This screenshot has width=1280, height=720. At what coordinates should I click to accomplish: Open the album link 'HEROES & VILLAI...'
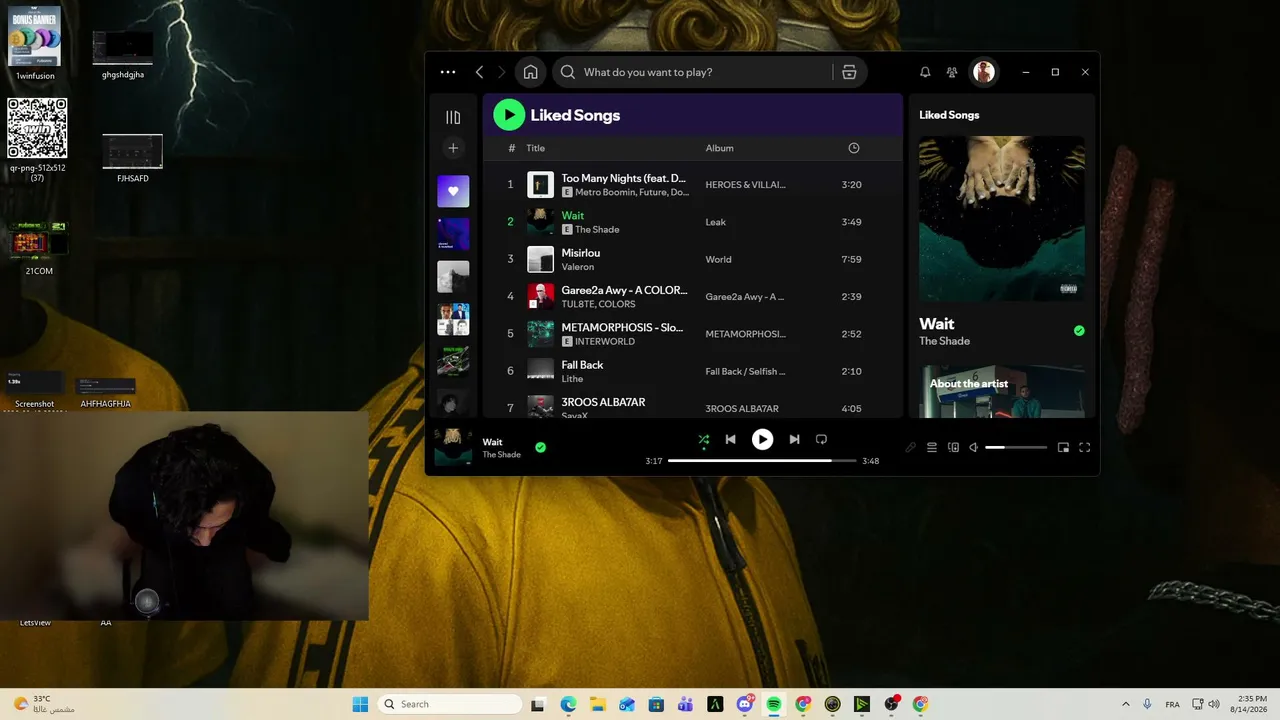coord(746,185)
